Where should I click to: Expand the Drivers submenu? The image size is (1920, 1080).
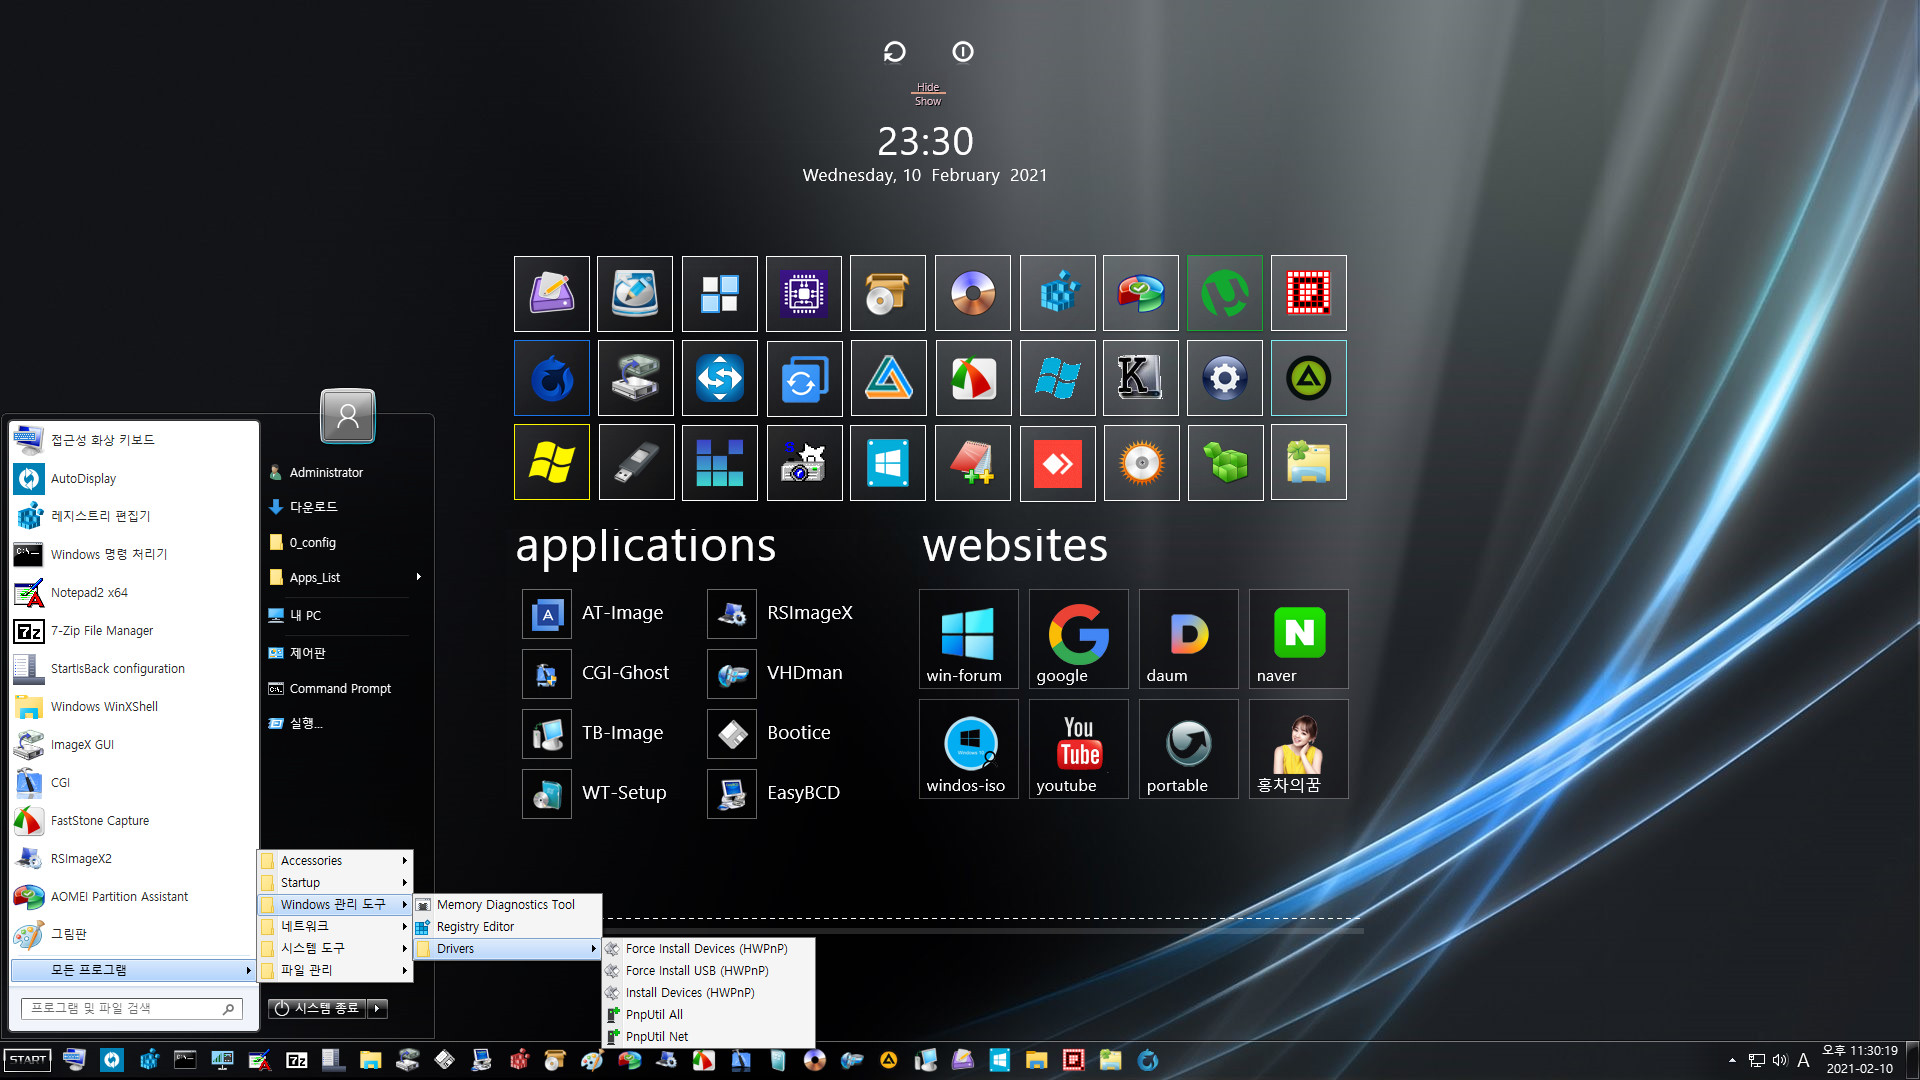click(x=507, y=949)
